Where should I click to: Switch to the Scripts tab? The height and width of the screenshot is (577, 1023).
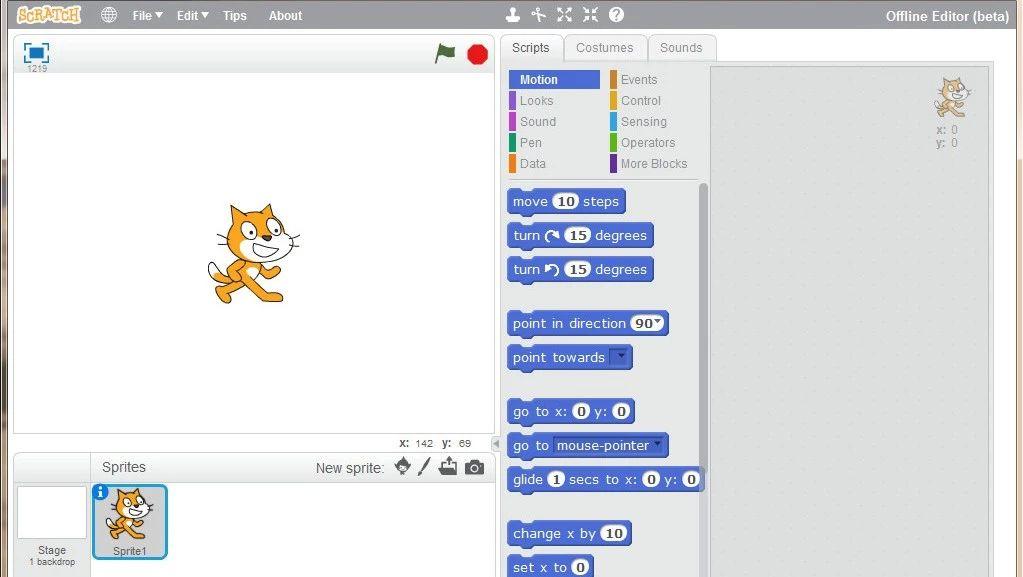click(x=530, y=48)
